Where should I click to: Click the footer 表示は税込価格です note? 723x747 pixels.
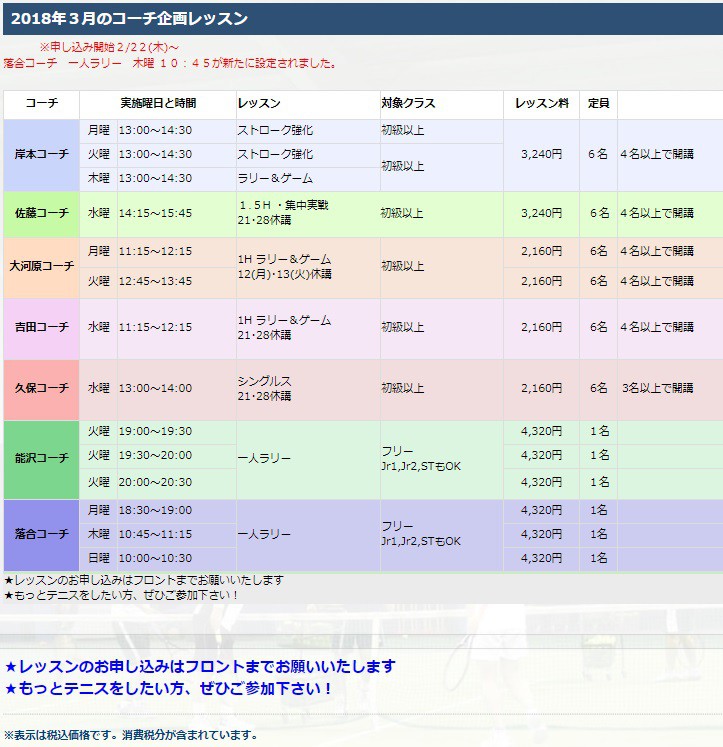click(x=130, y=735)
